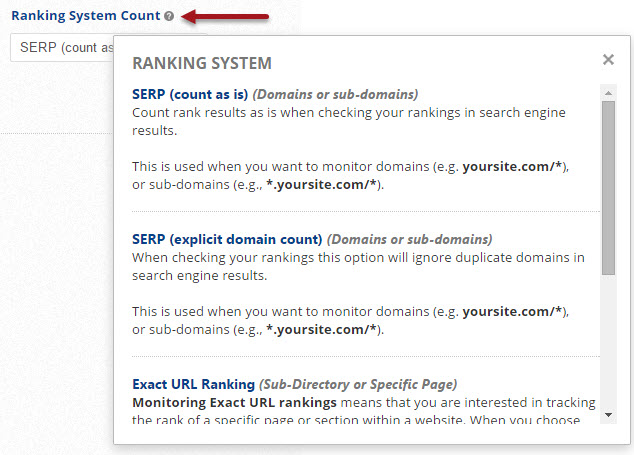Click *.yoursite.com/* in the first SERP section

324,185
